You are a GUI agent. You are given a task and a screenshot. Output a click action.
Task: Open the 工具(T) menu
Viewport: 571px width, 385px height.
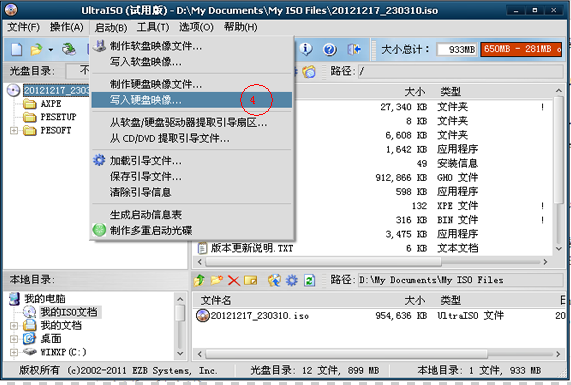[x=153, y=27]
